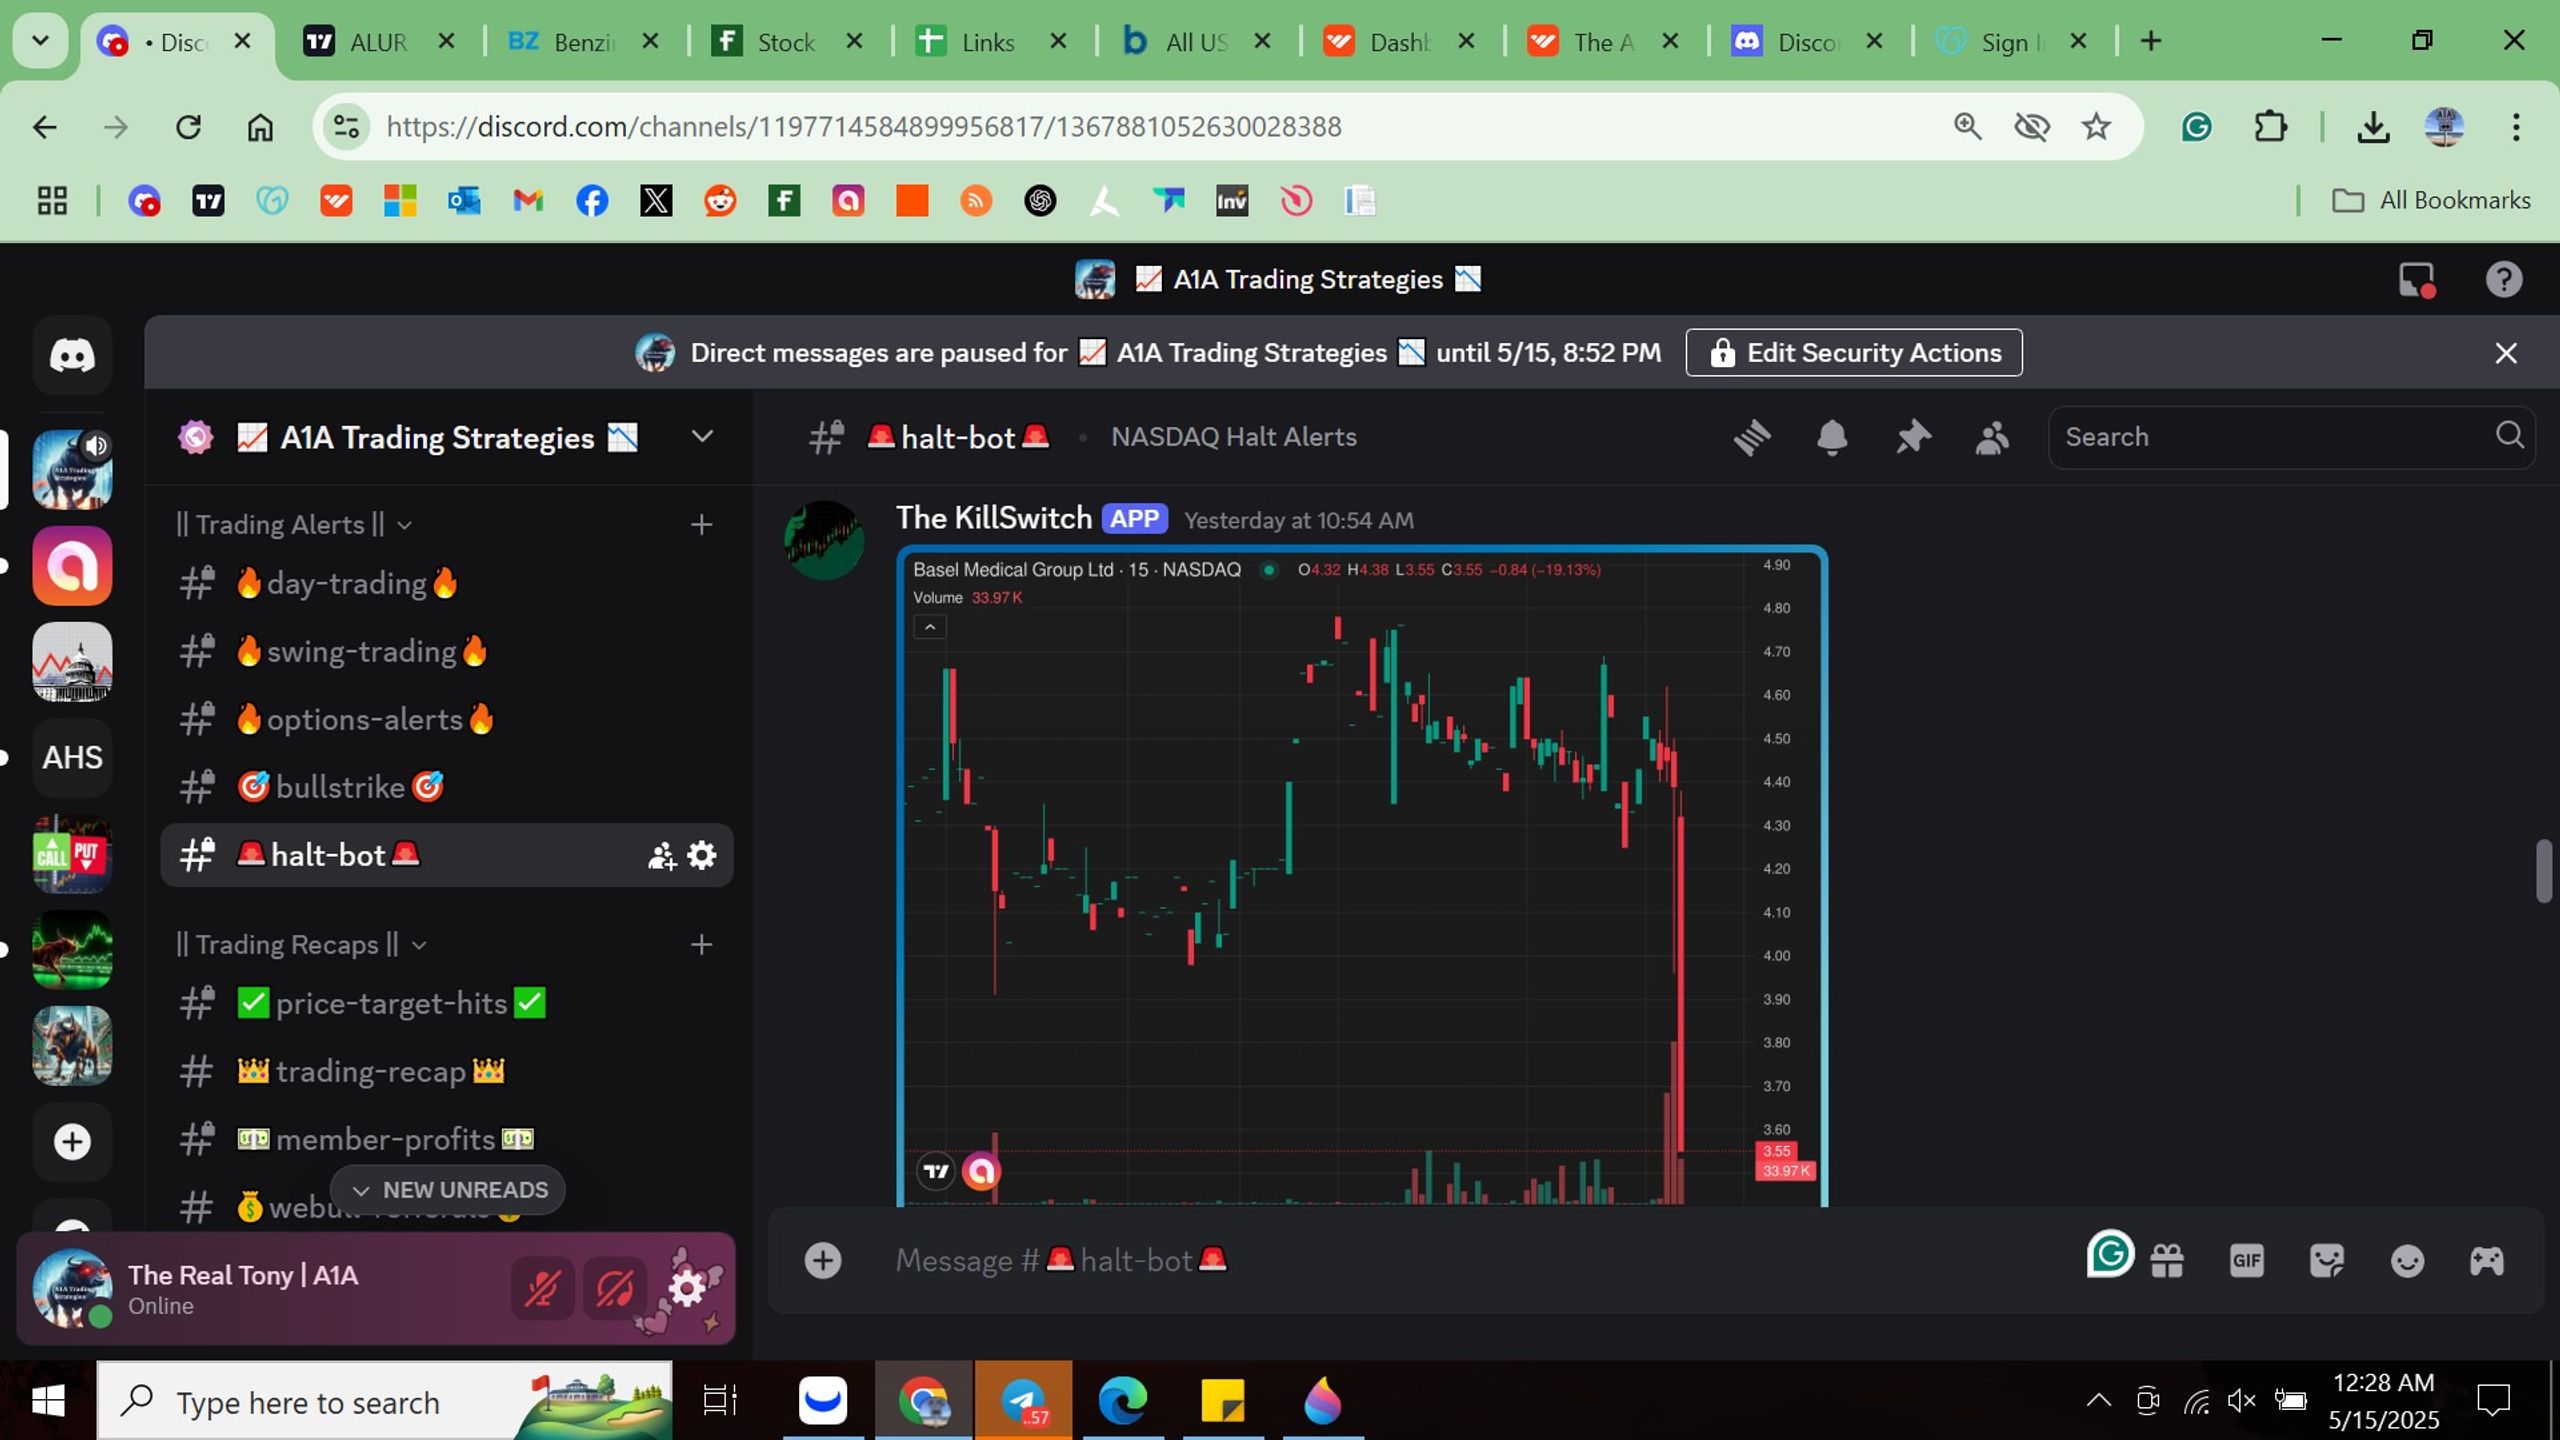
Task: Open notification settings bell icon
Action: pyautogui.click(x=1832, y=437)
